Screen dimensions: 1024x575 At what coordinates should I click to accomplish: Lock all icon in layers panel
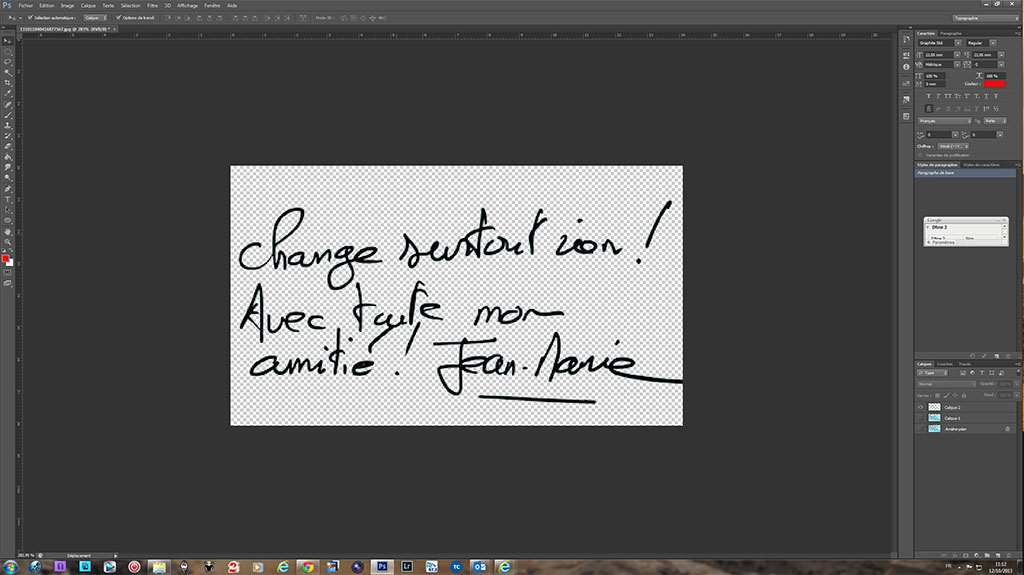tap(964, 395)
